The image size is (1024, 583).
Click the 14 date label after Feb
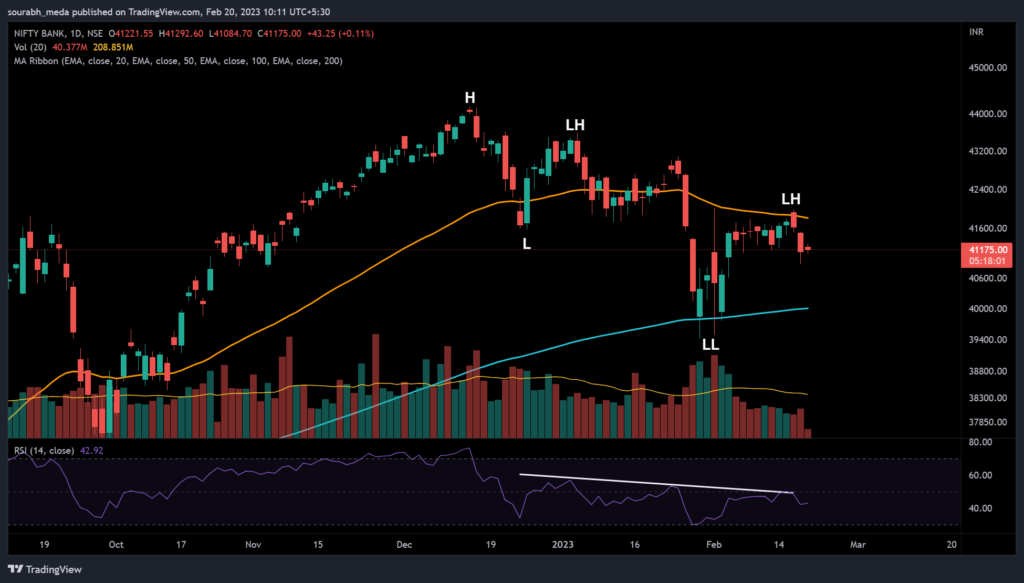(779, 544)
